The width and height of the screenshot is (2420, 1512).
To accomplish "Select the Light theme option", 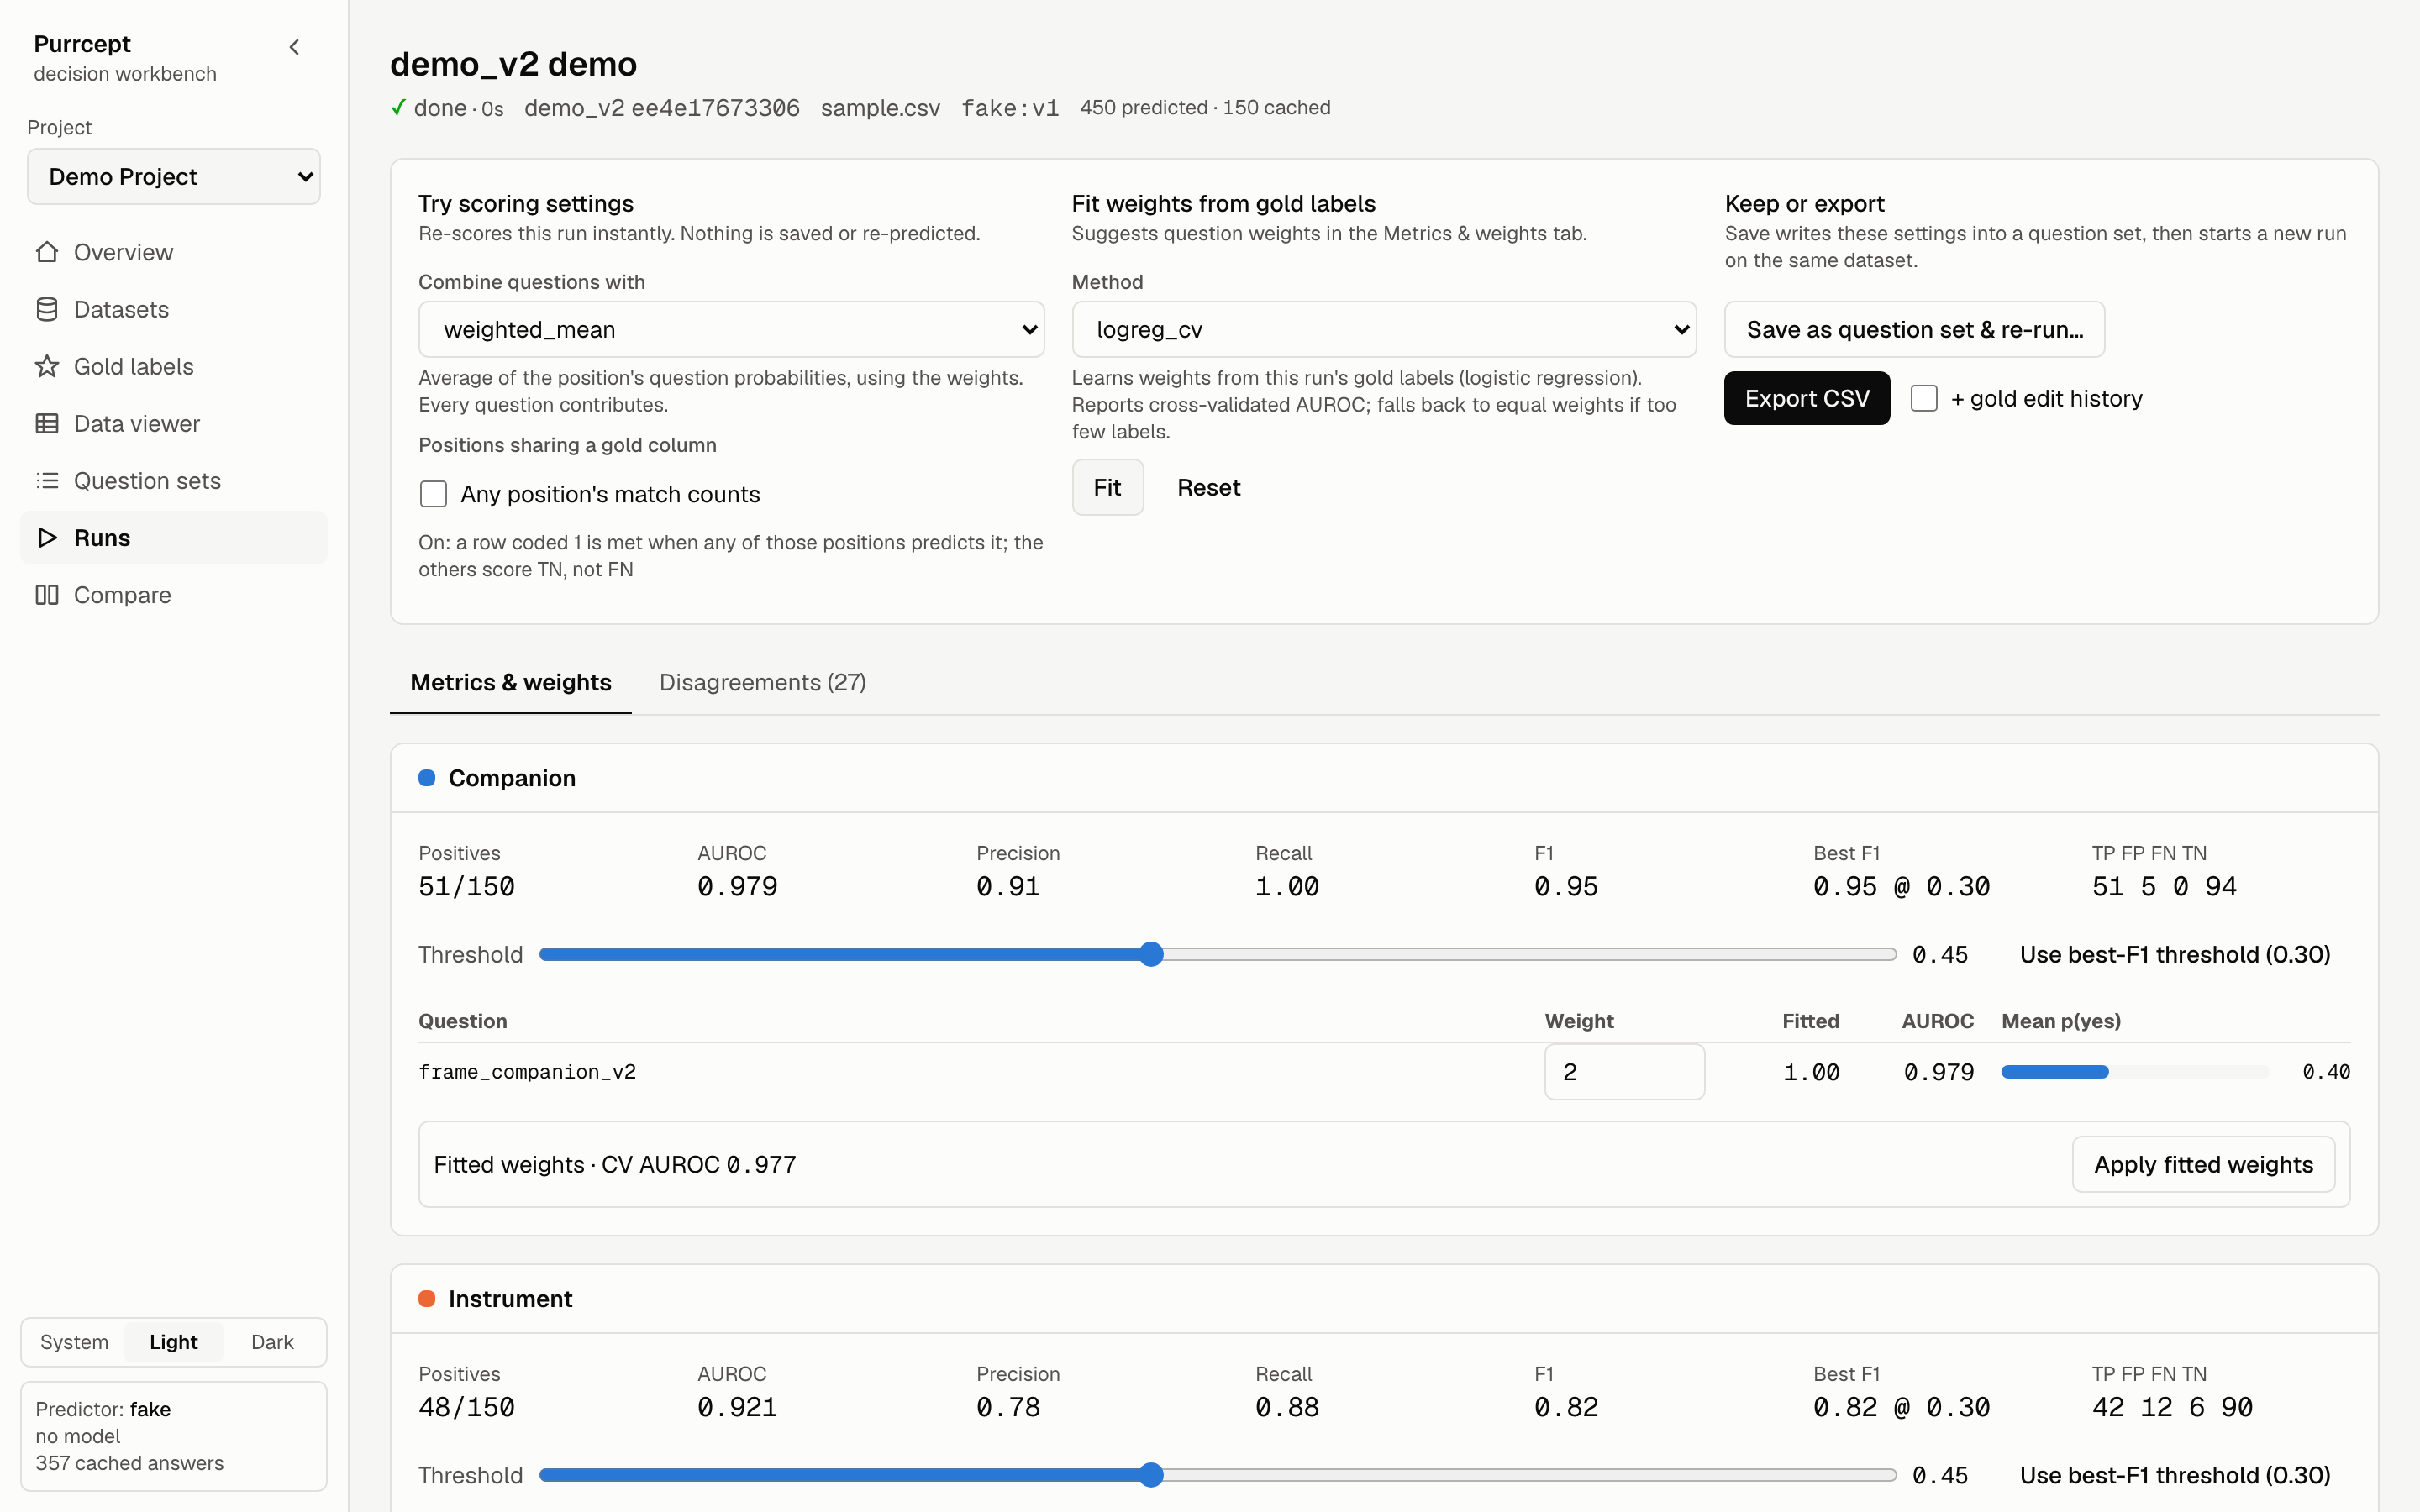I will (x=173, y=1342).
